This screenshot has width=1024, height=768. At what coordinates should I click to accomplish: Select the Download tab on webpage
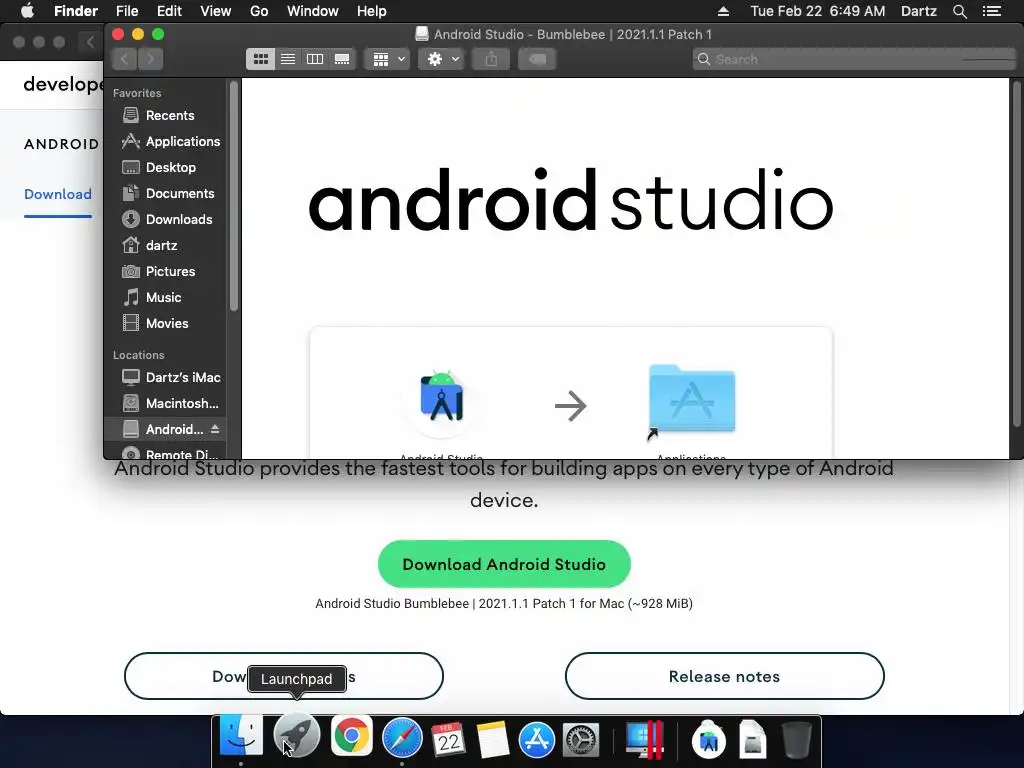point(58,194)
